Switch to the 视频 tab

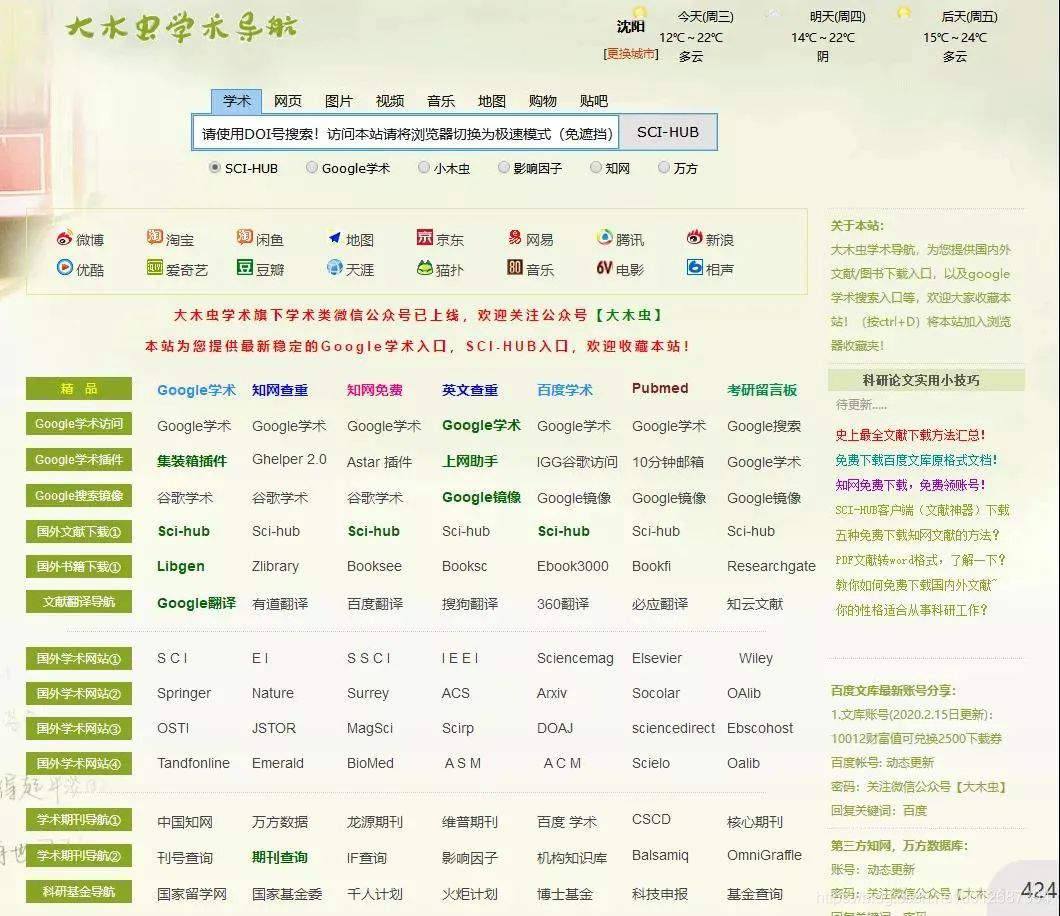point(390,101)
